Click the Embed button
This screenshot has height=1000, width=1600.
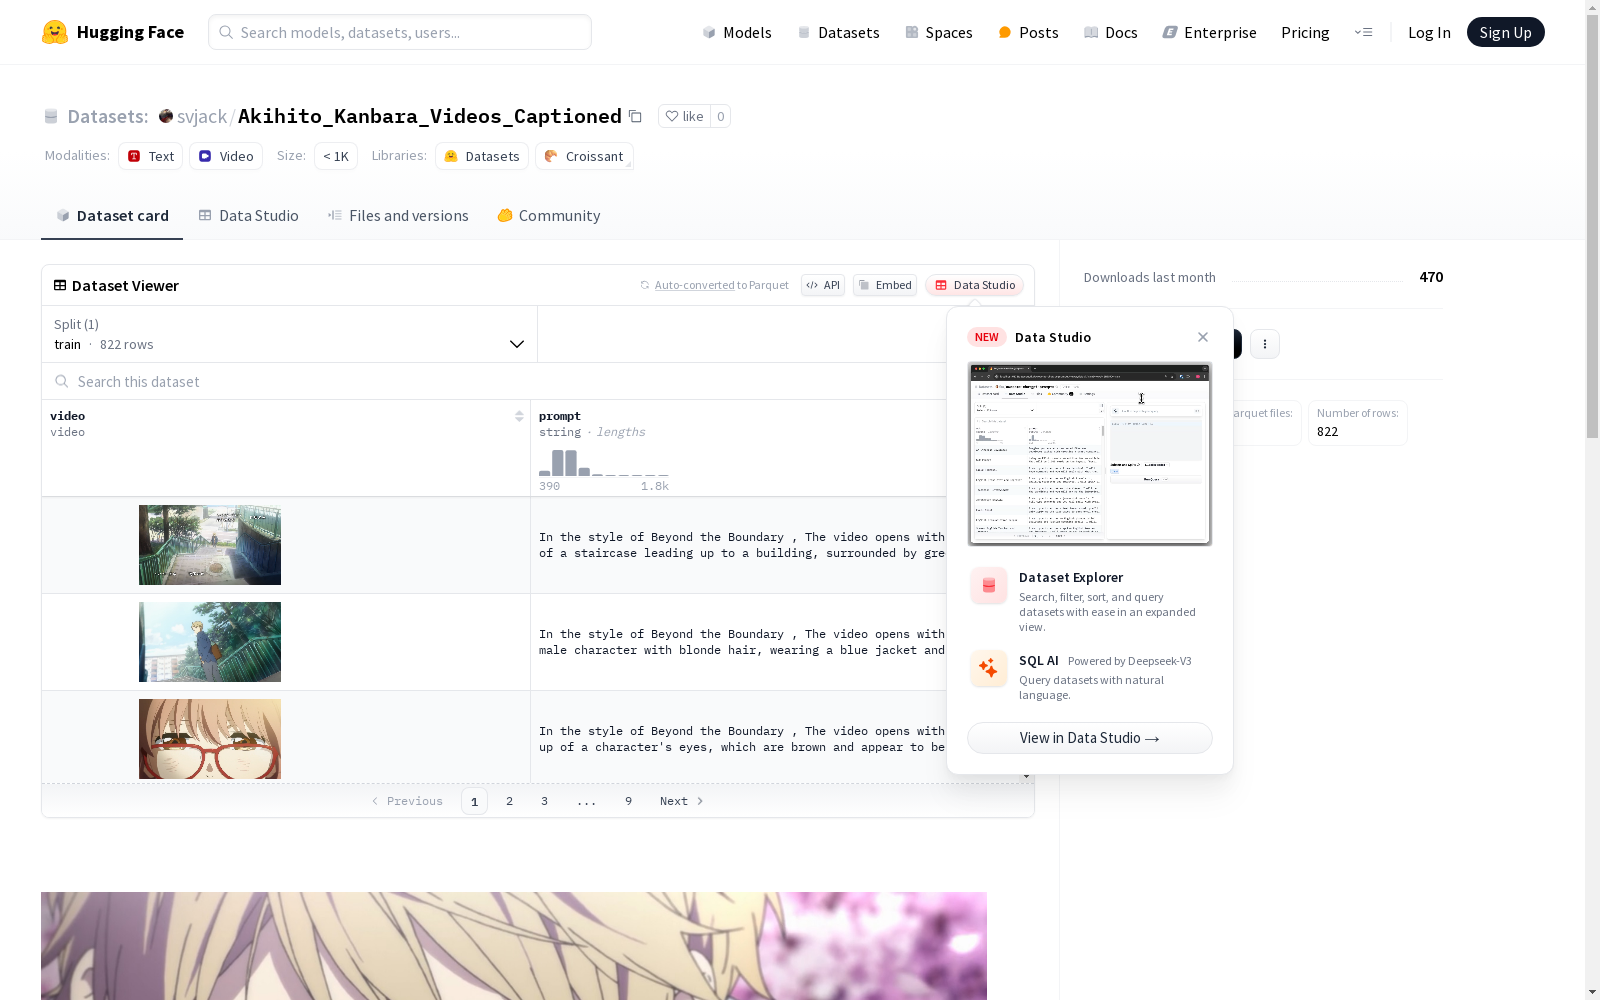click(885, 285)
